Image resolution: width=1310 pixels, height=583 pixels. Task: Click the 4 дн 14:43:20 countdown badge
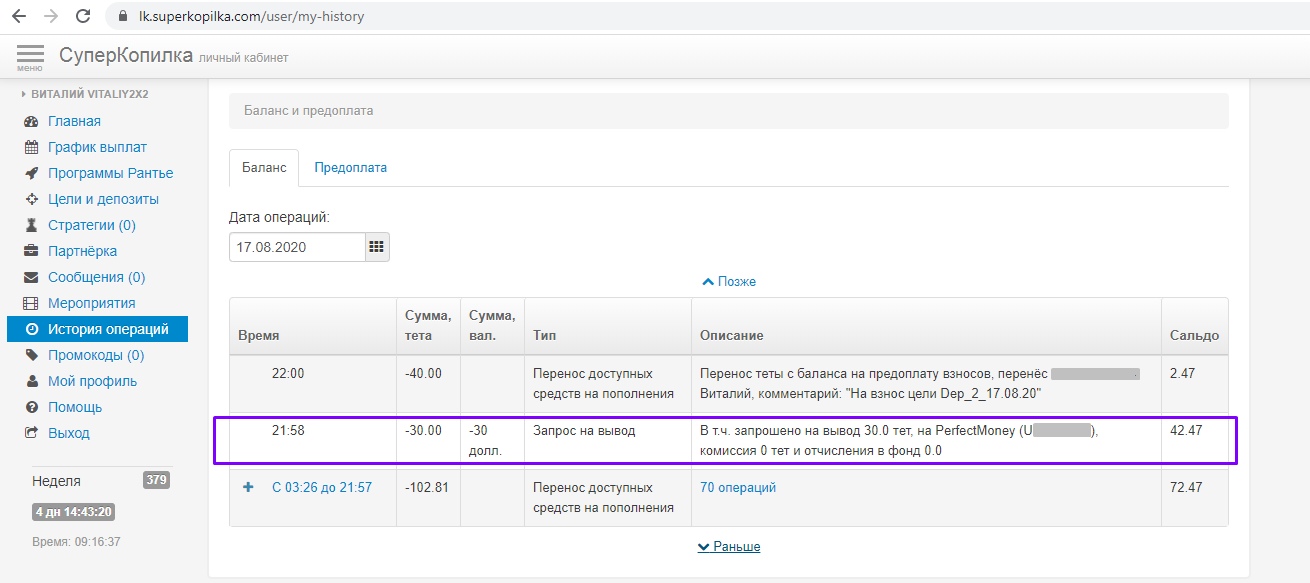pyautogui.click(x=73, y=512)
